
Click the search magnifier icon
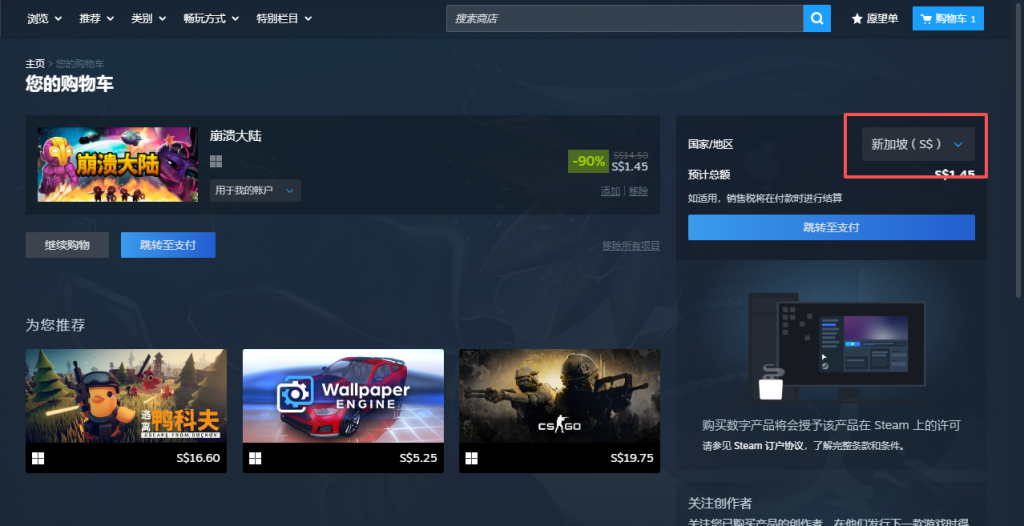coord(817,18)
